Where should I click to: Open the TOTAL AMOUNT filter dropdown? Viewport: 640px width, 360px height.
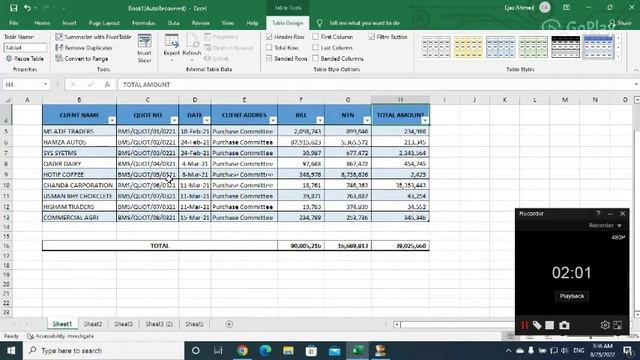coord(425,120)
